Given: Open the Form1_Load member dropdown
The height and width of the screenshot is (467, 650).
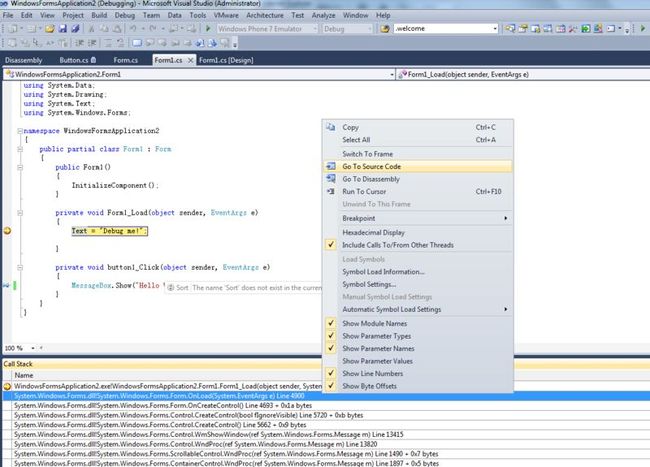Looking at the screenshot, I should (x=523, y=75).
